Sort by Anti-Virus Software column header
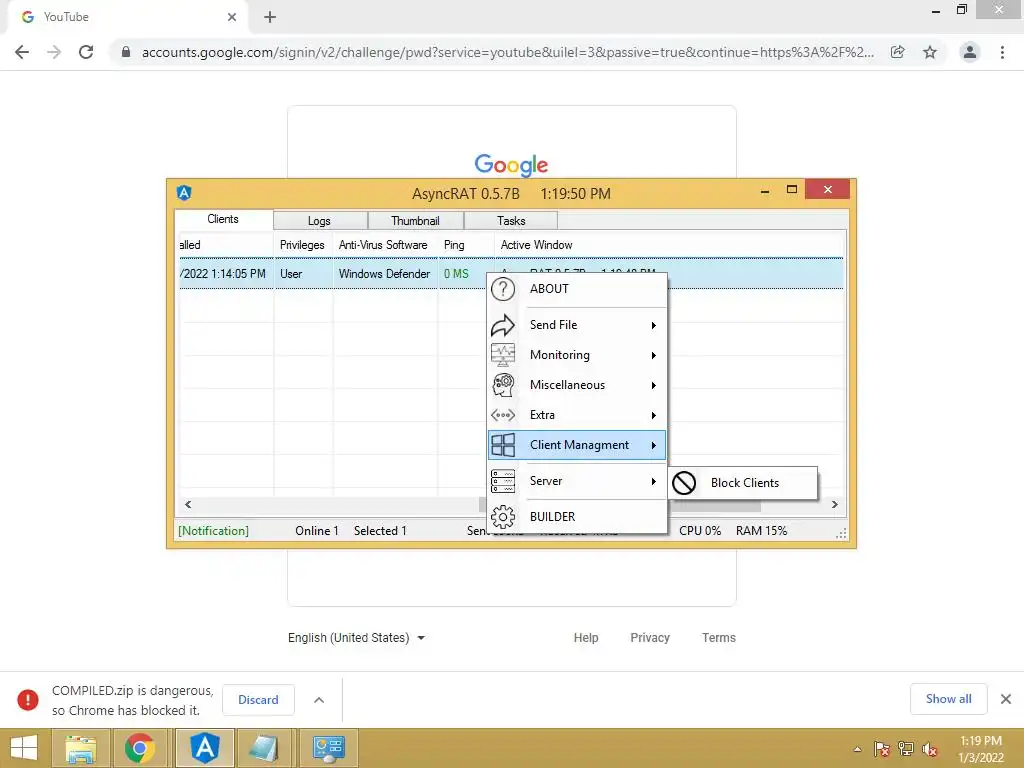Image resolution: width=1024 pixels, height=768 pixels. point(383,245)
